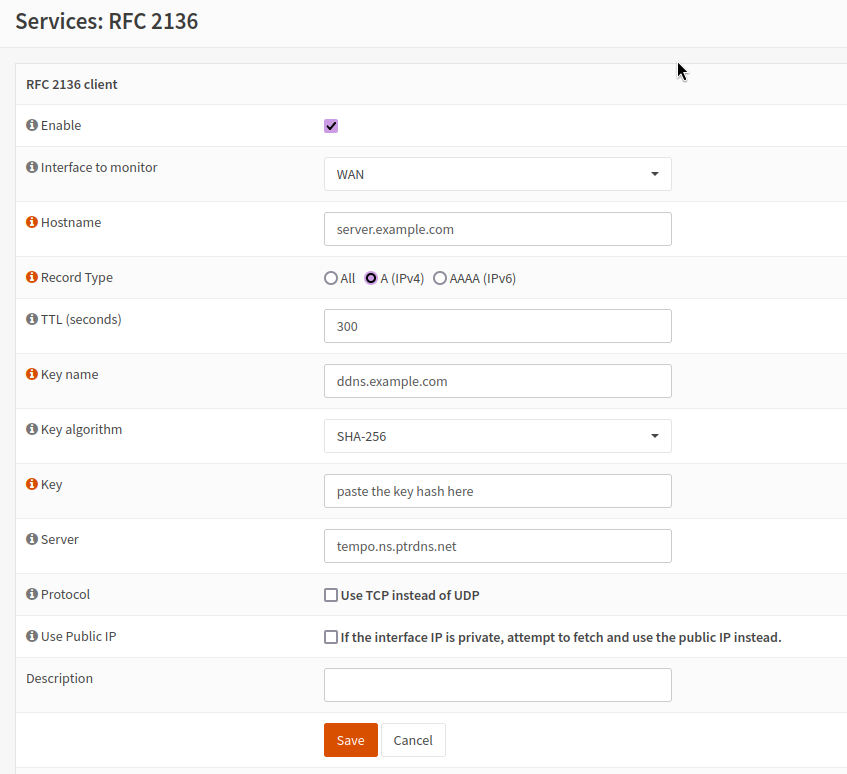The height and width of the screenshot is (774, 847).
Task: Focus the TTL field showing 300
Action: coord(498,326)
